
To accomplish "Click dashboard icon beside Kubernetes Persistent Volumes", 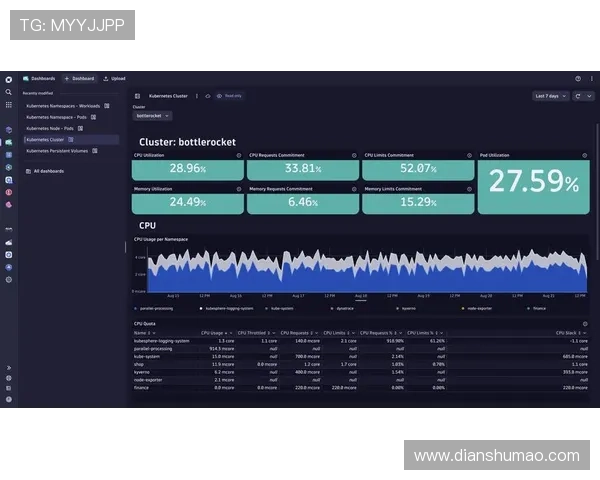I will (x=95, y=151).
